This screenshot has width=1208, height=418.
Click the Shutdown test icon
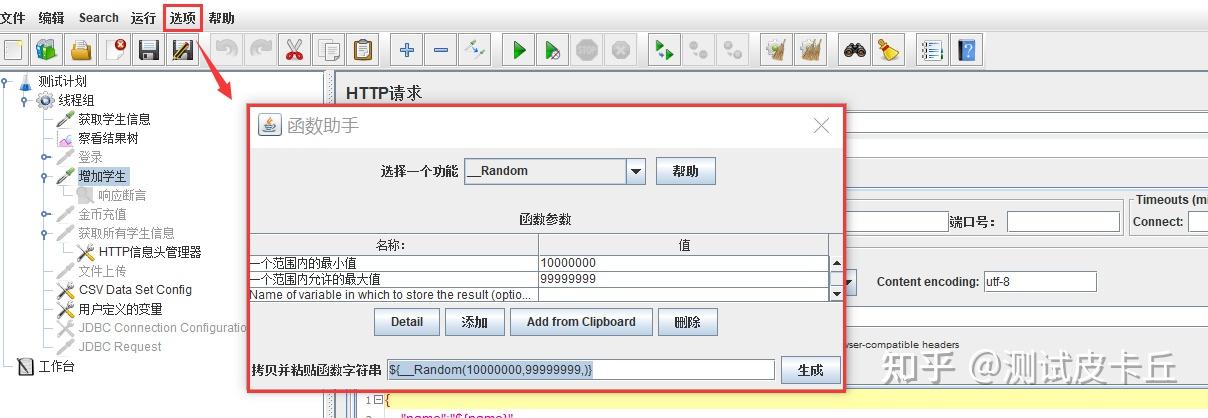coord(621,49)
